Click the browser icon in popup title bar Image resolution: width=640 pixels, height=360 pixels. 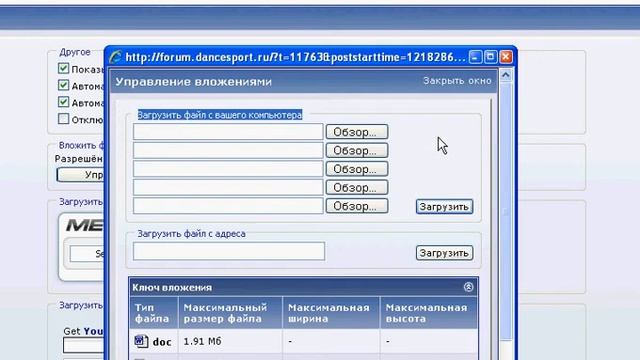(x=116, y=57)
